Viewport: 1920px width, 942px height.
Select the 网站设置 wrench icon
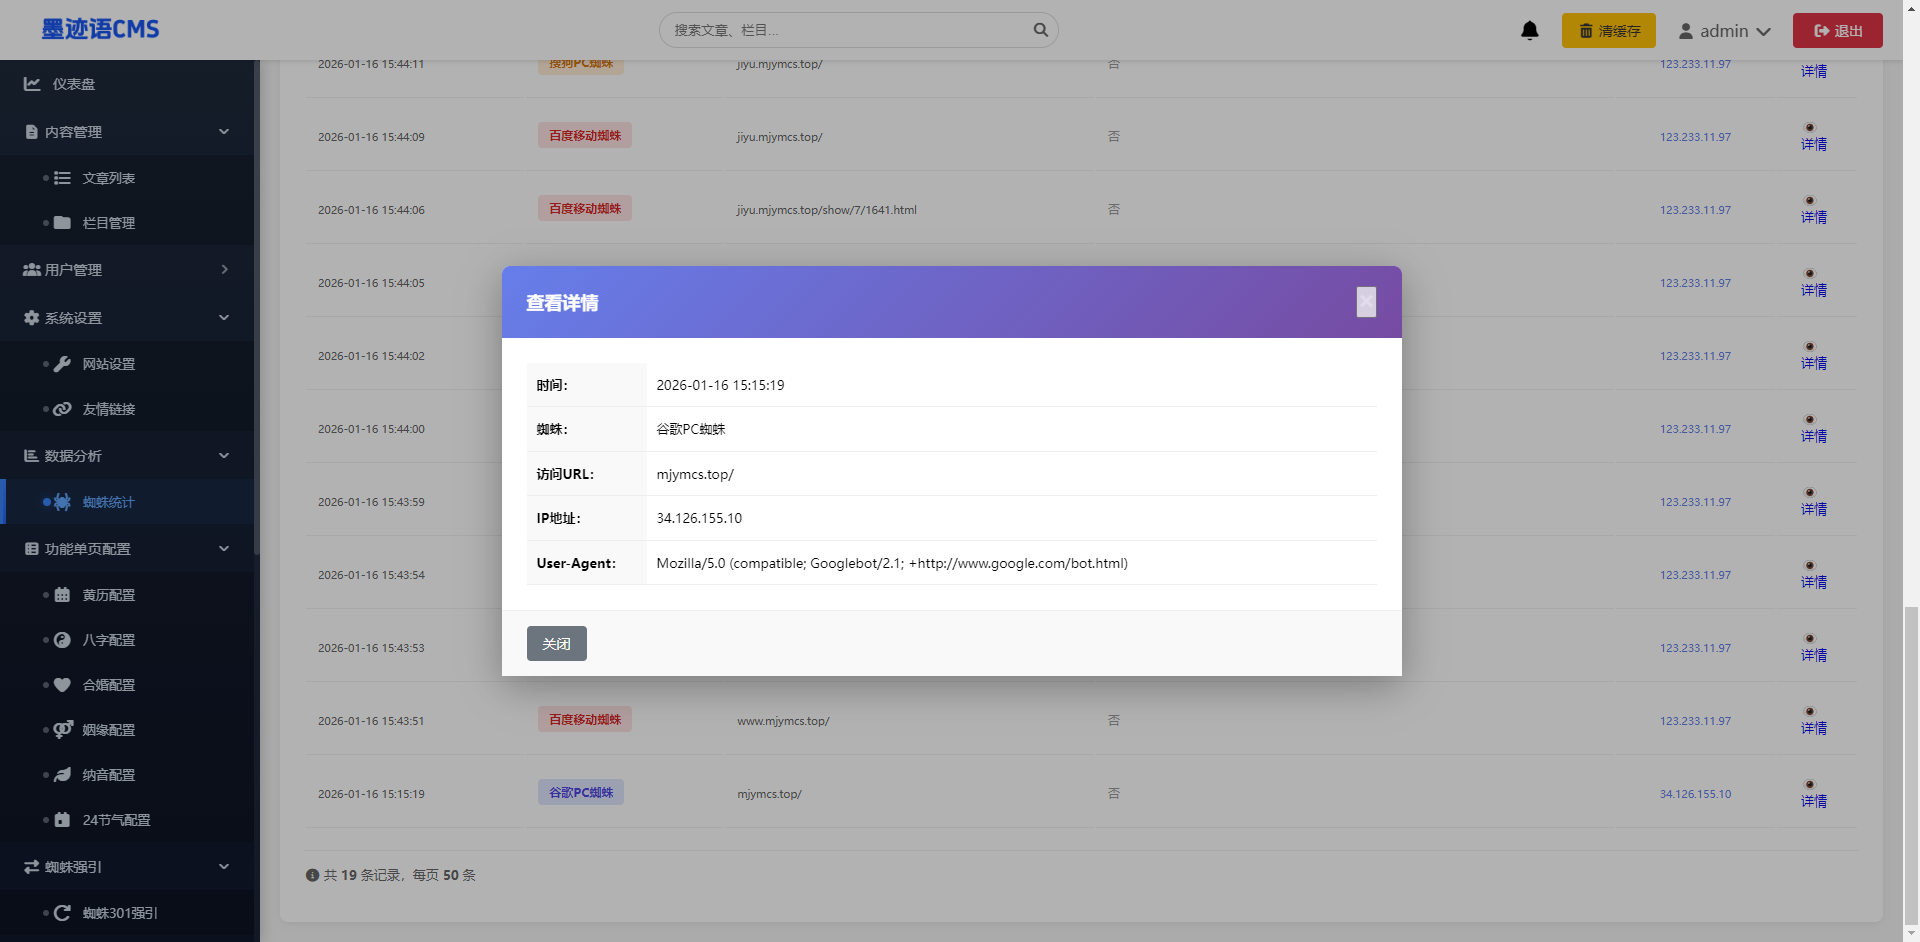click(62, 364)
